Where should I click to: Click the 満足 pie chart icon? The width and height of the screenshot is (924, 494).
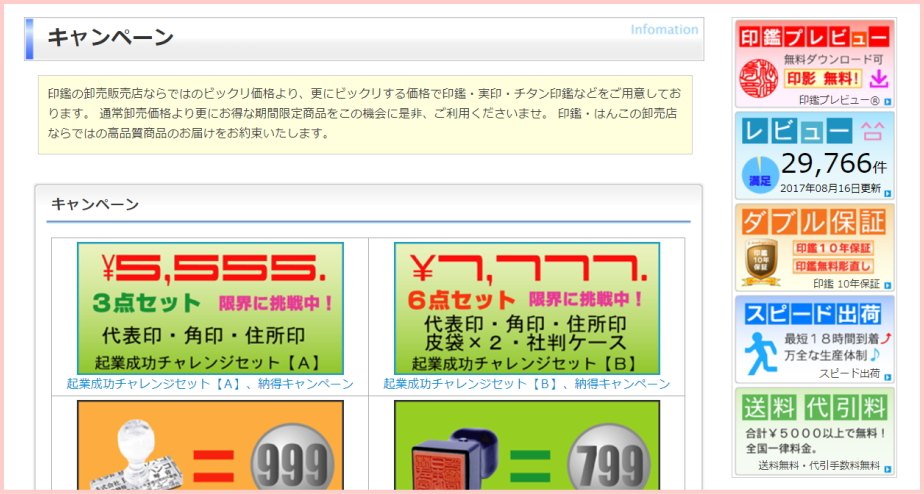760,176
